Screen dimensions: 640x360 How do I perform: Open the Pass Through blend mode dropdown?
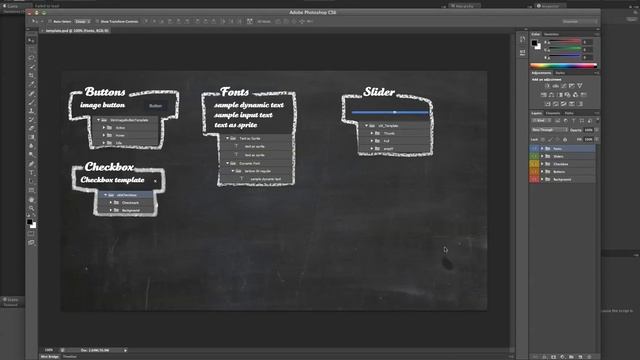[549, 130]
